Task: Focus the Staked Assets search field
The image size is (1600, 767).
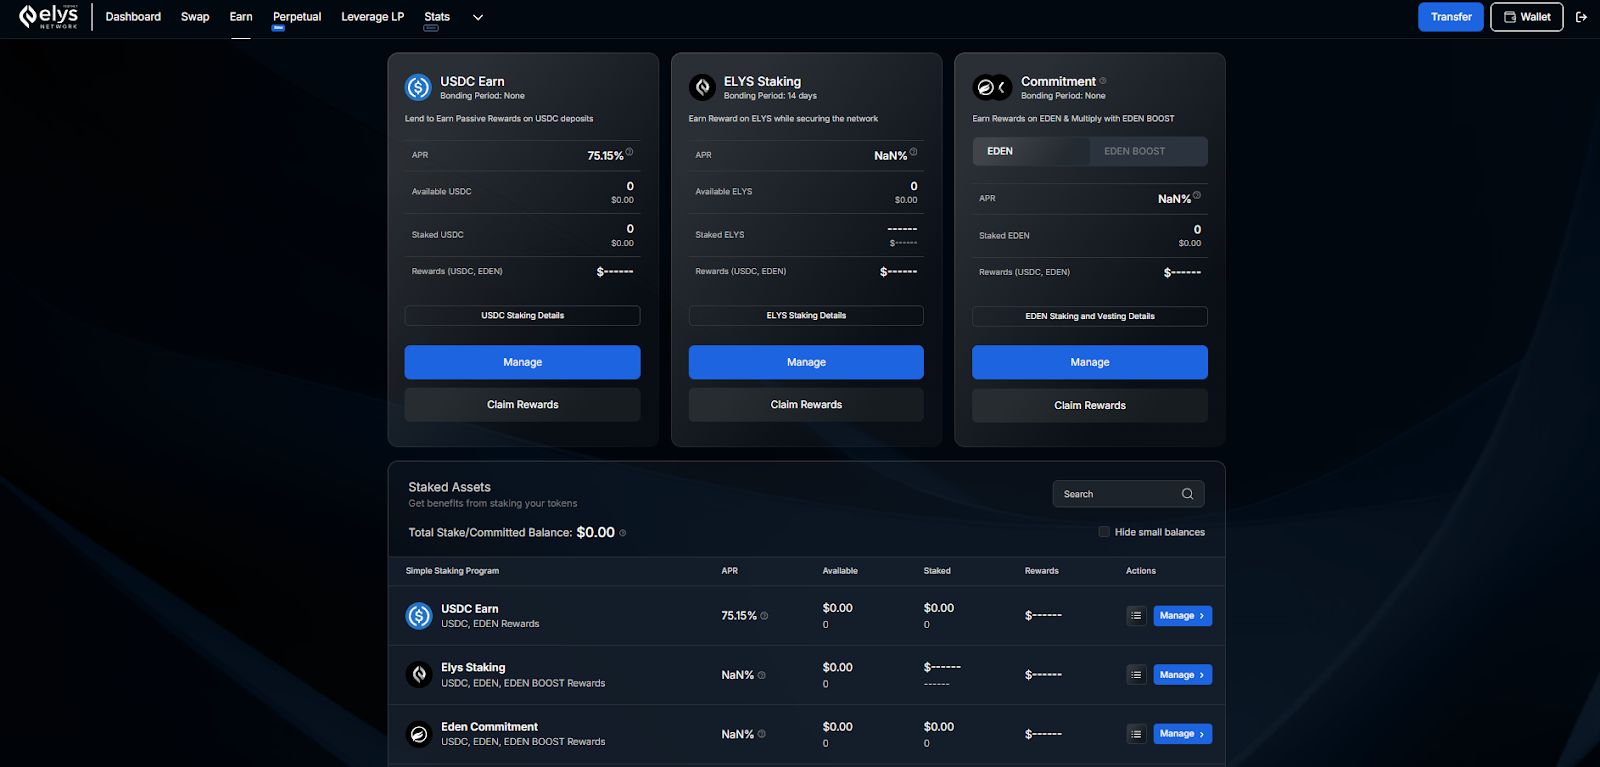Action: [x=1116, y=494]
